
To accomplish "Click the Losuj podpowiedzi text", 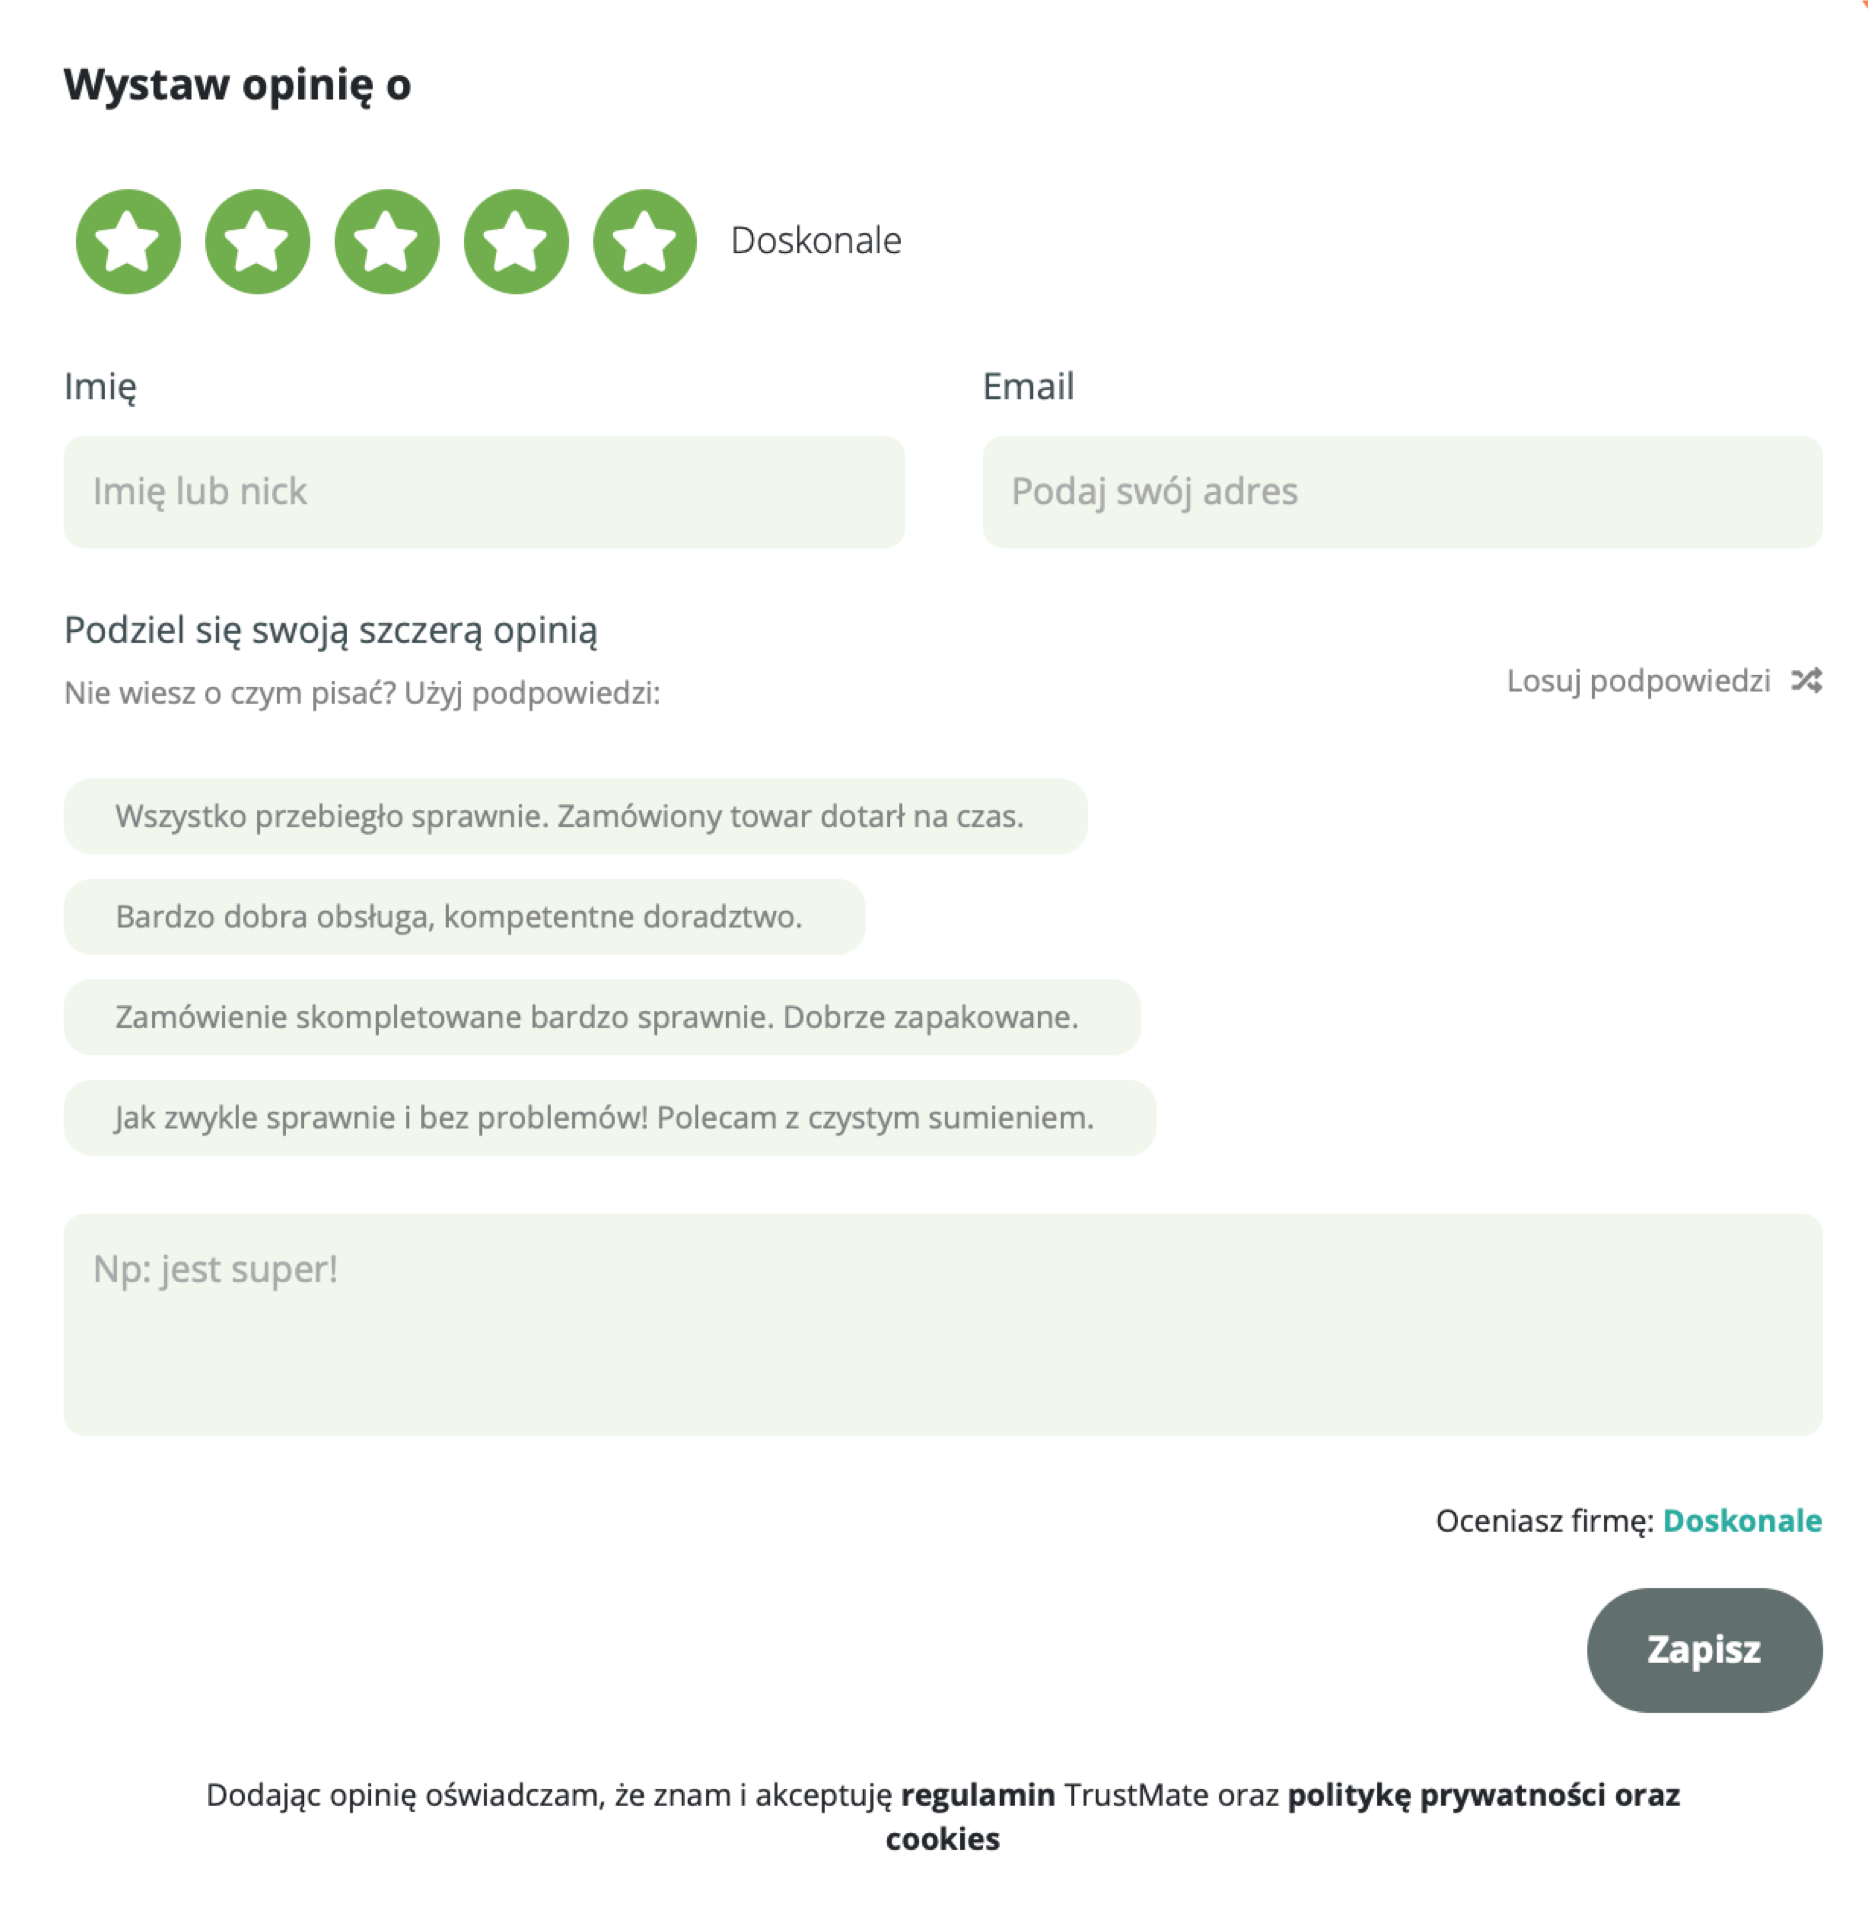I will click(x=1638, y=681).
